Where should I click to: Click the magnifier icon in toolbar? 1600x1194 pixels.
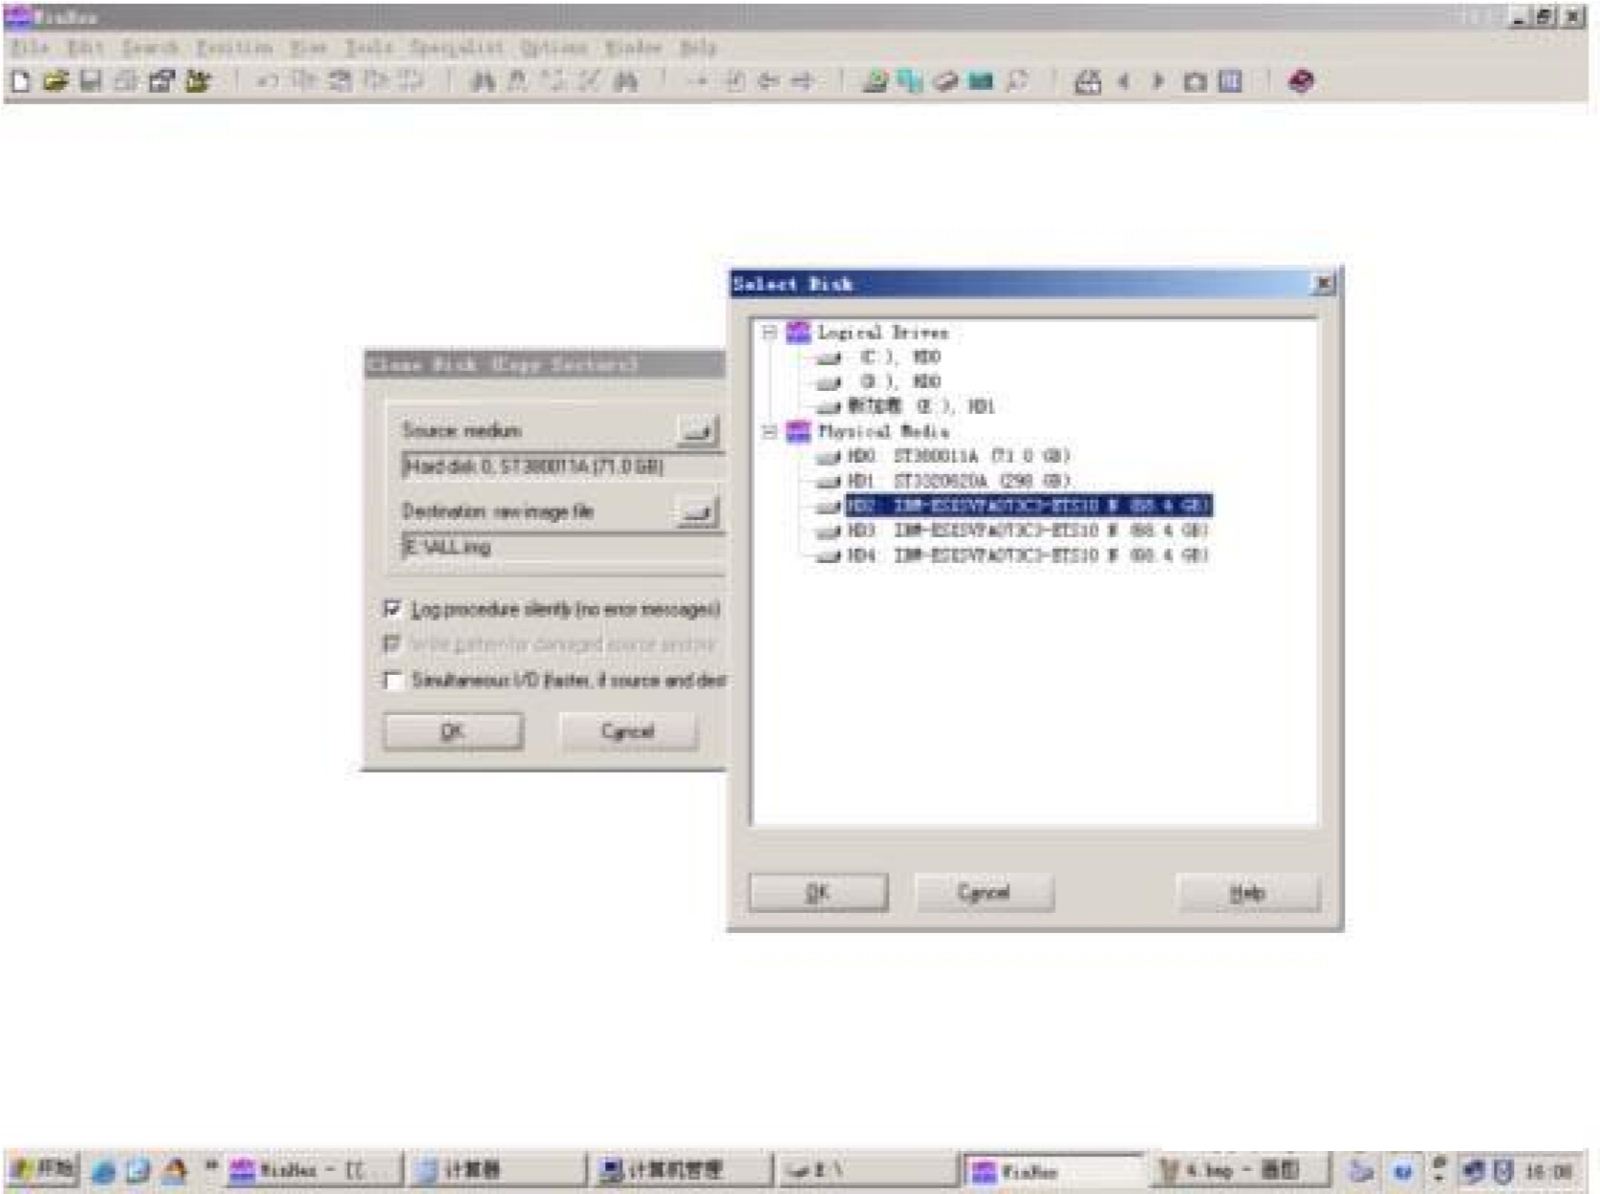(x=1017, y=82)
